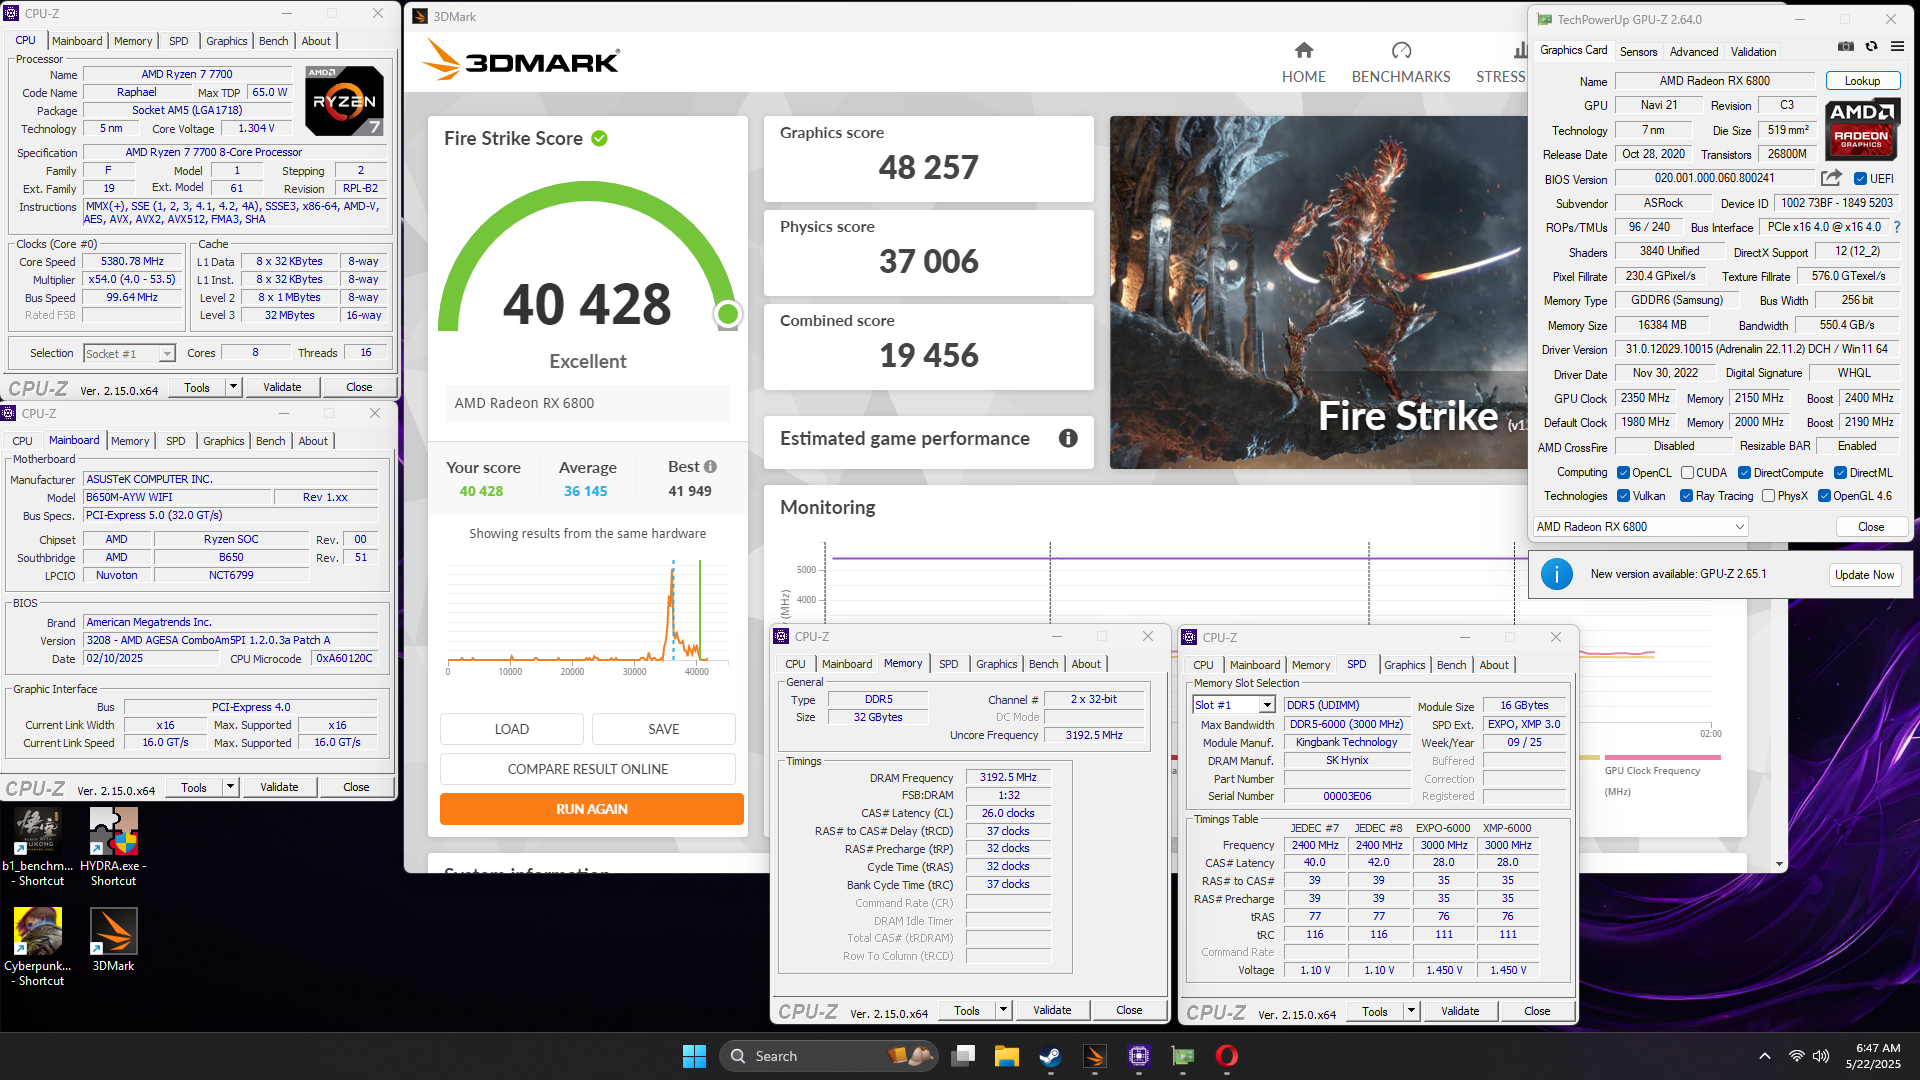Switch to Validation tab in GPU-Z
The height and width of the screenshot is (1080, 1920).
(x=1753, y=52)
